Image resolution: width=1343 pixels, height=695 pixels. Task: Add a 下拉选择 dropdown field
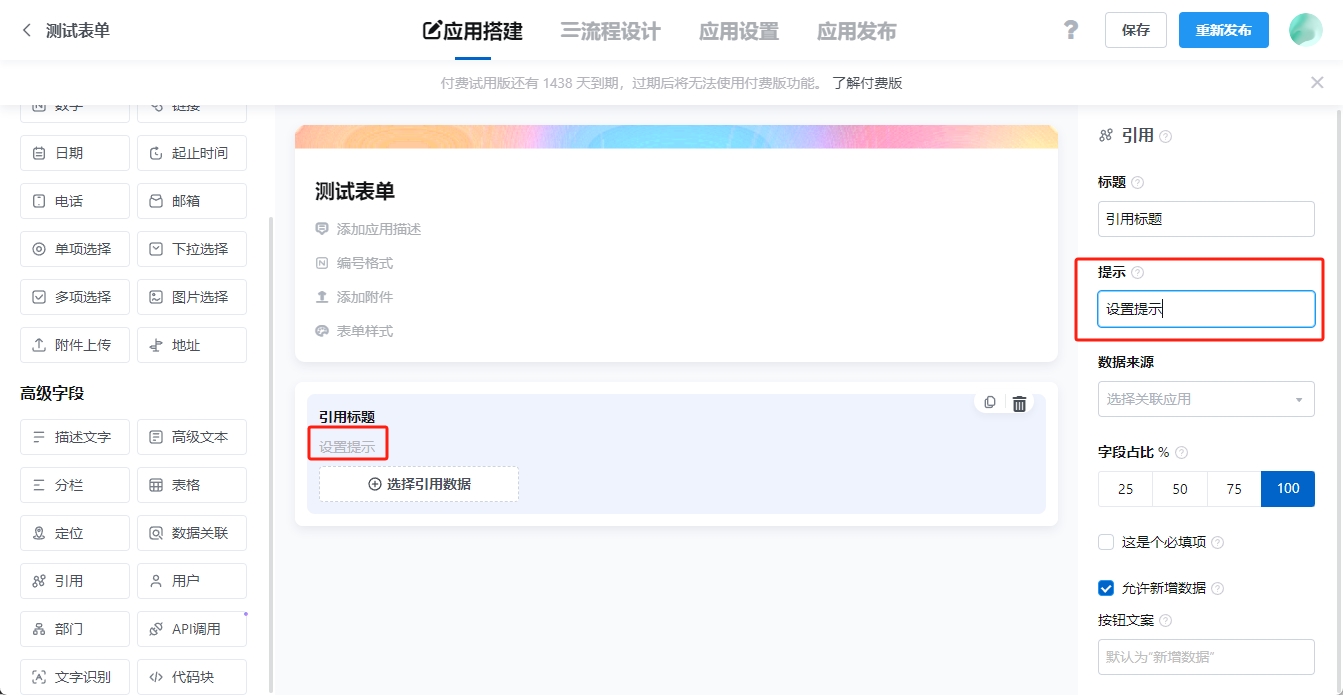point(192,249)
